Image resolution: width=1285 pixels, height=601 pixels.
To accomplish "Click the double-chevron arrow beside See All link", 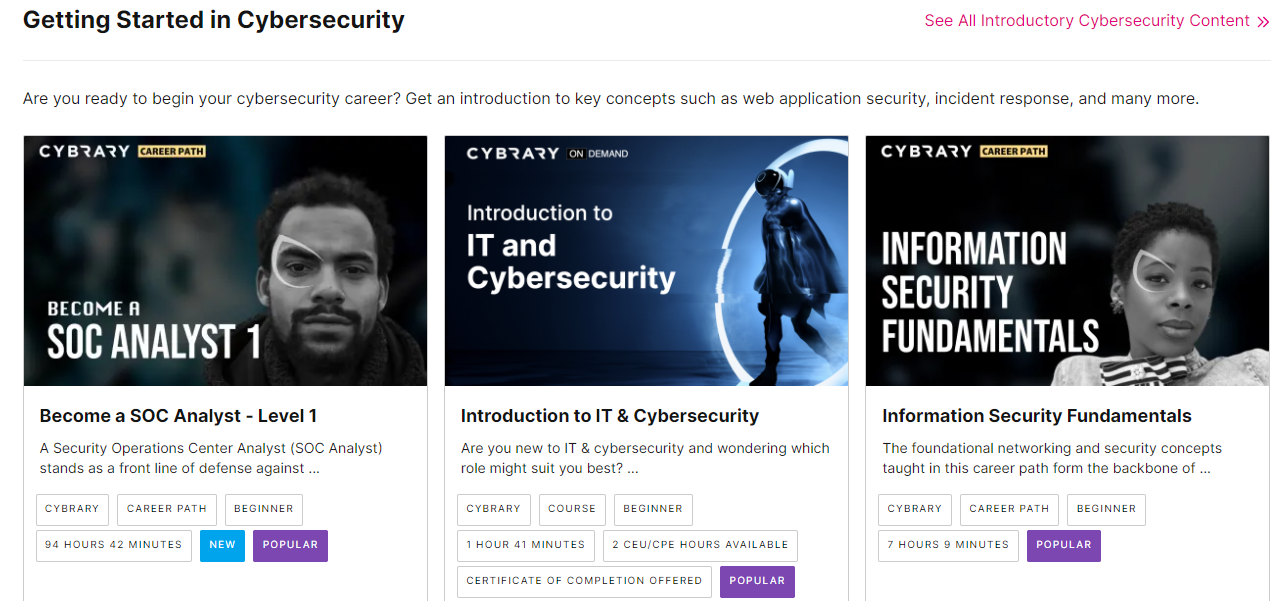I will (x=1263, y=22).
